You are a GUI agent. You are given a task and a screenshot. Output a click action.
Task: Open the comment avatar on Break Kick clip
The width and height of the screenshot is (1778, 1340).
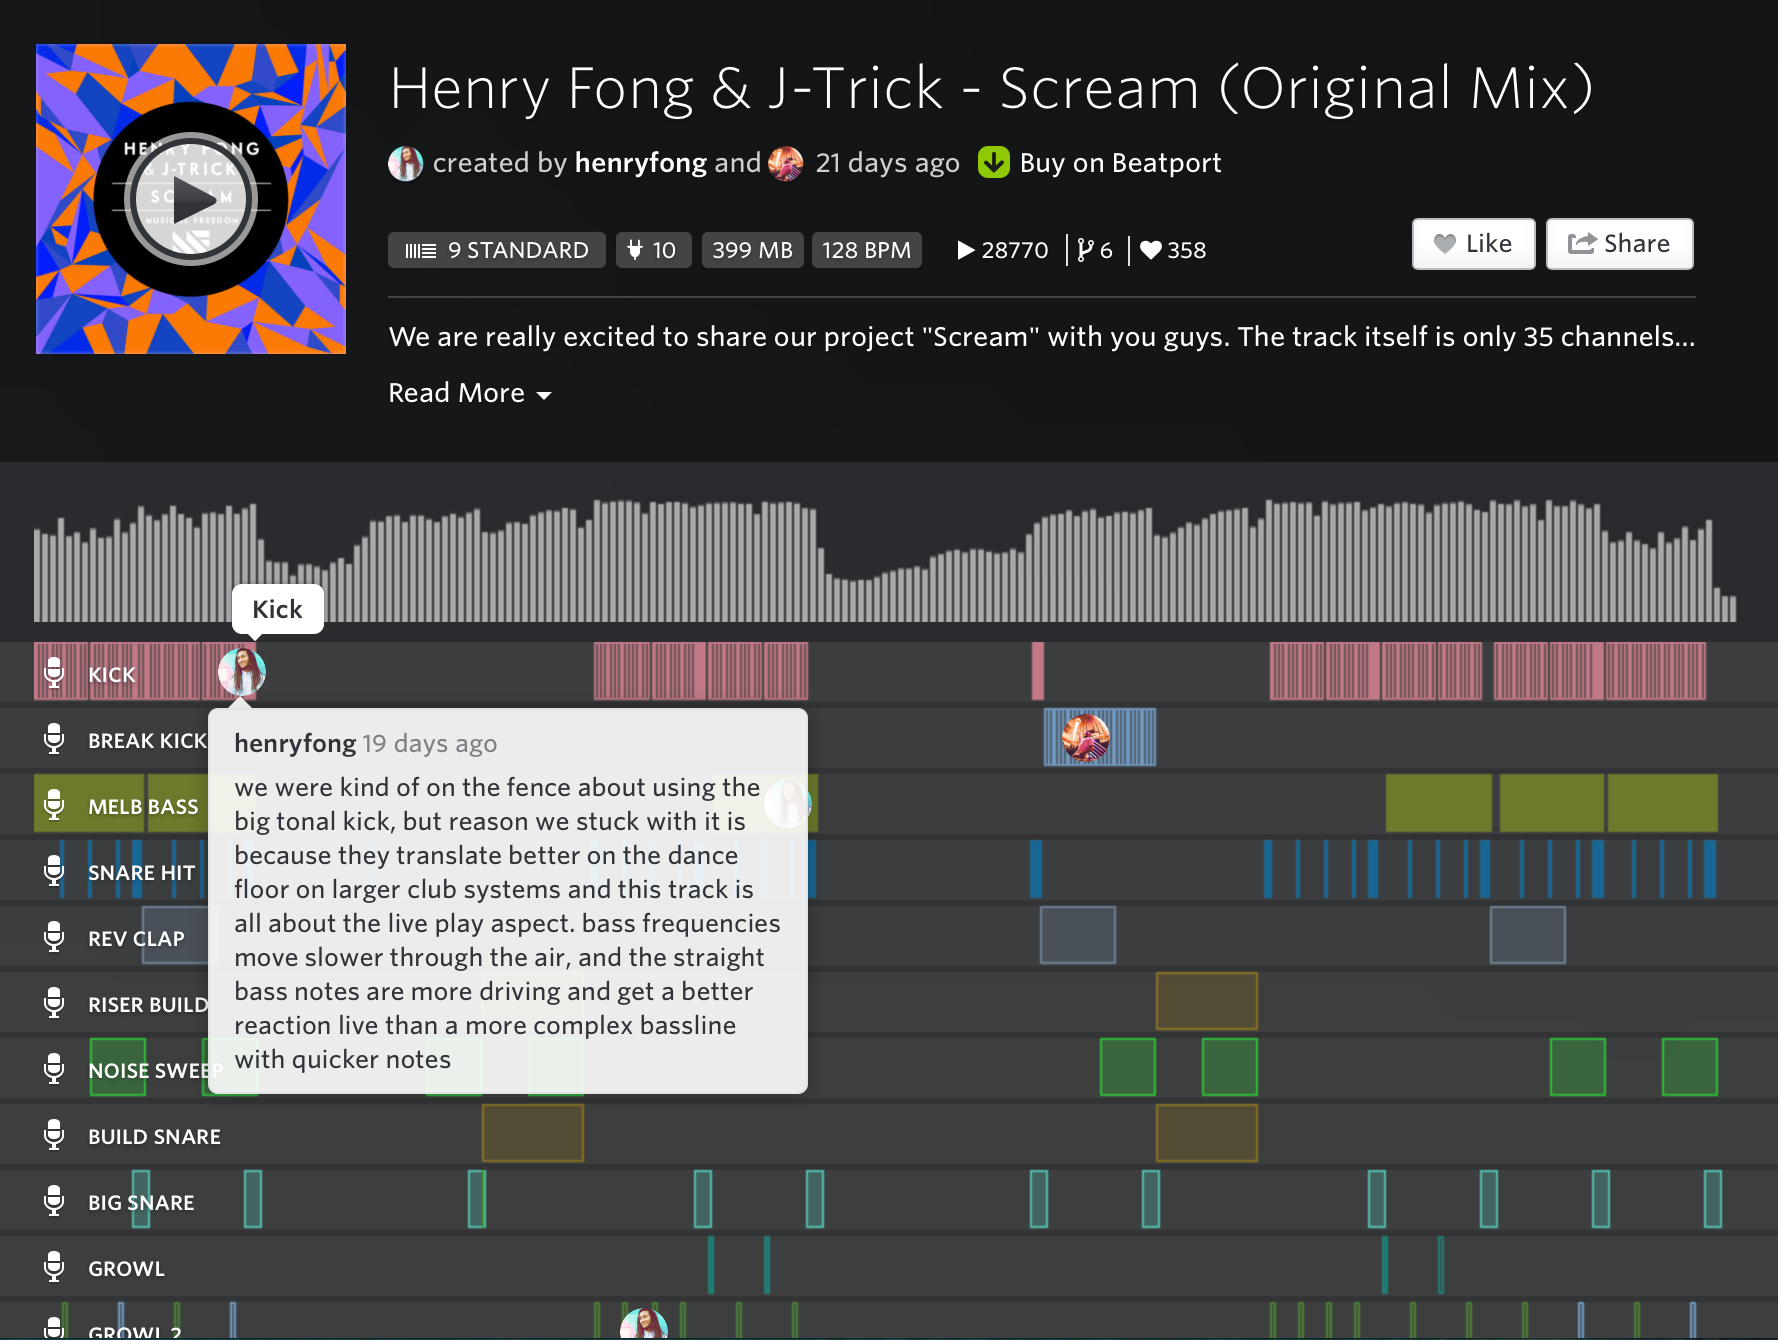point(1085,738)
